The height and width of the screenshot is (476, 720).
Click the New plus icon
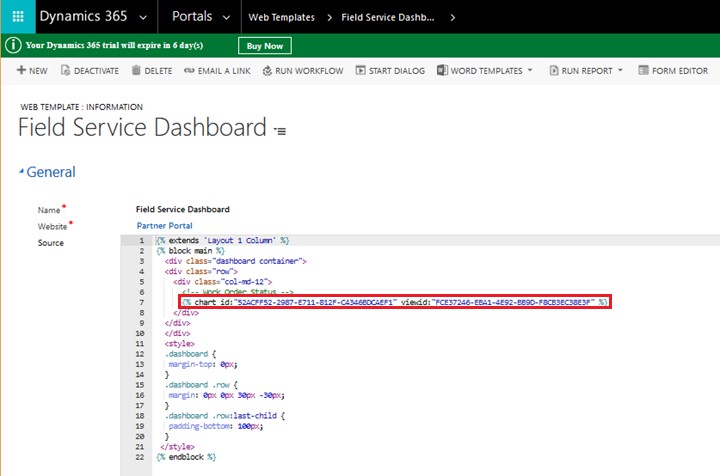pos(21,70)
